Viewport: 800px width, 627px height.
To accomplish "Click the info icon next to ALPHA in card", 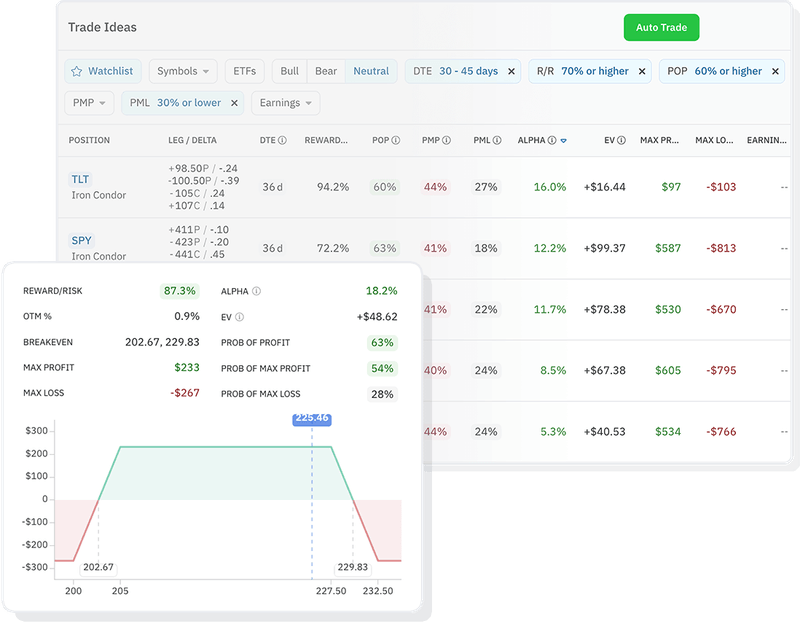I will (256, 289).
